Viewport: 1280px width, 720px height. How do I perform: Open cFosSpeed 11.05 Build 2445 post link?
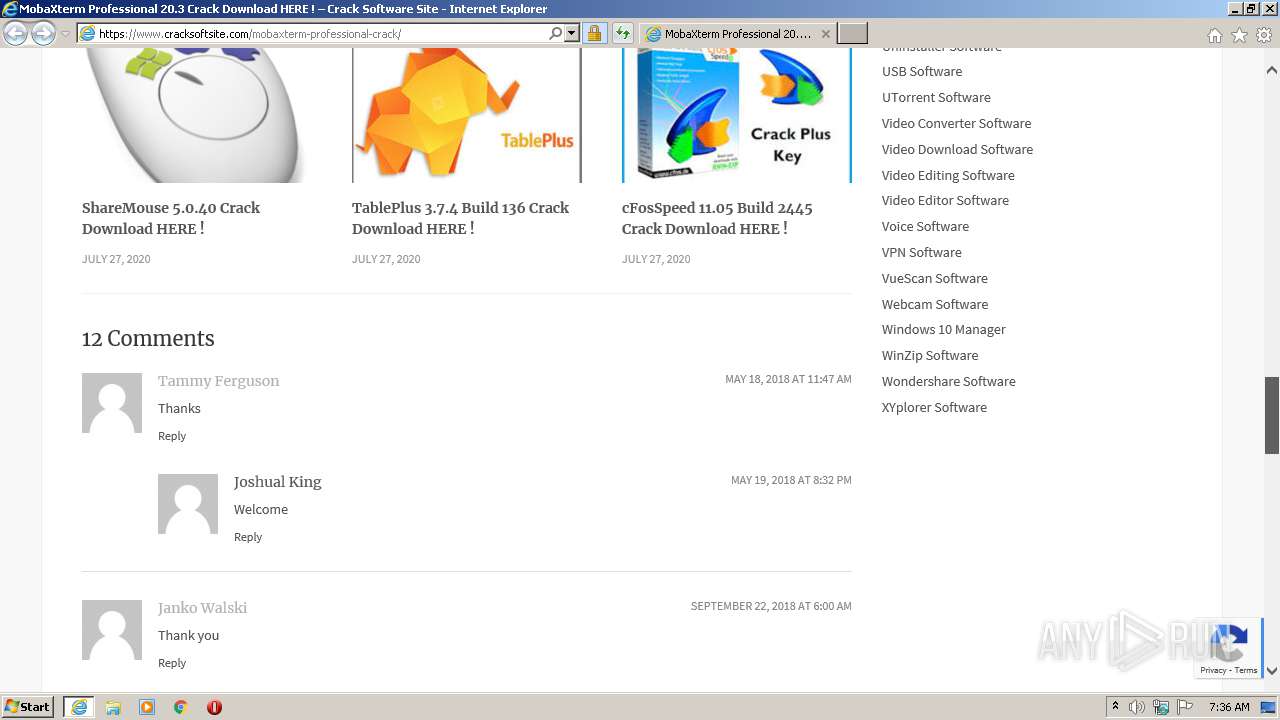(x=717, y=218)
